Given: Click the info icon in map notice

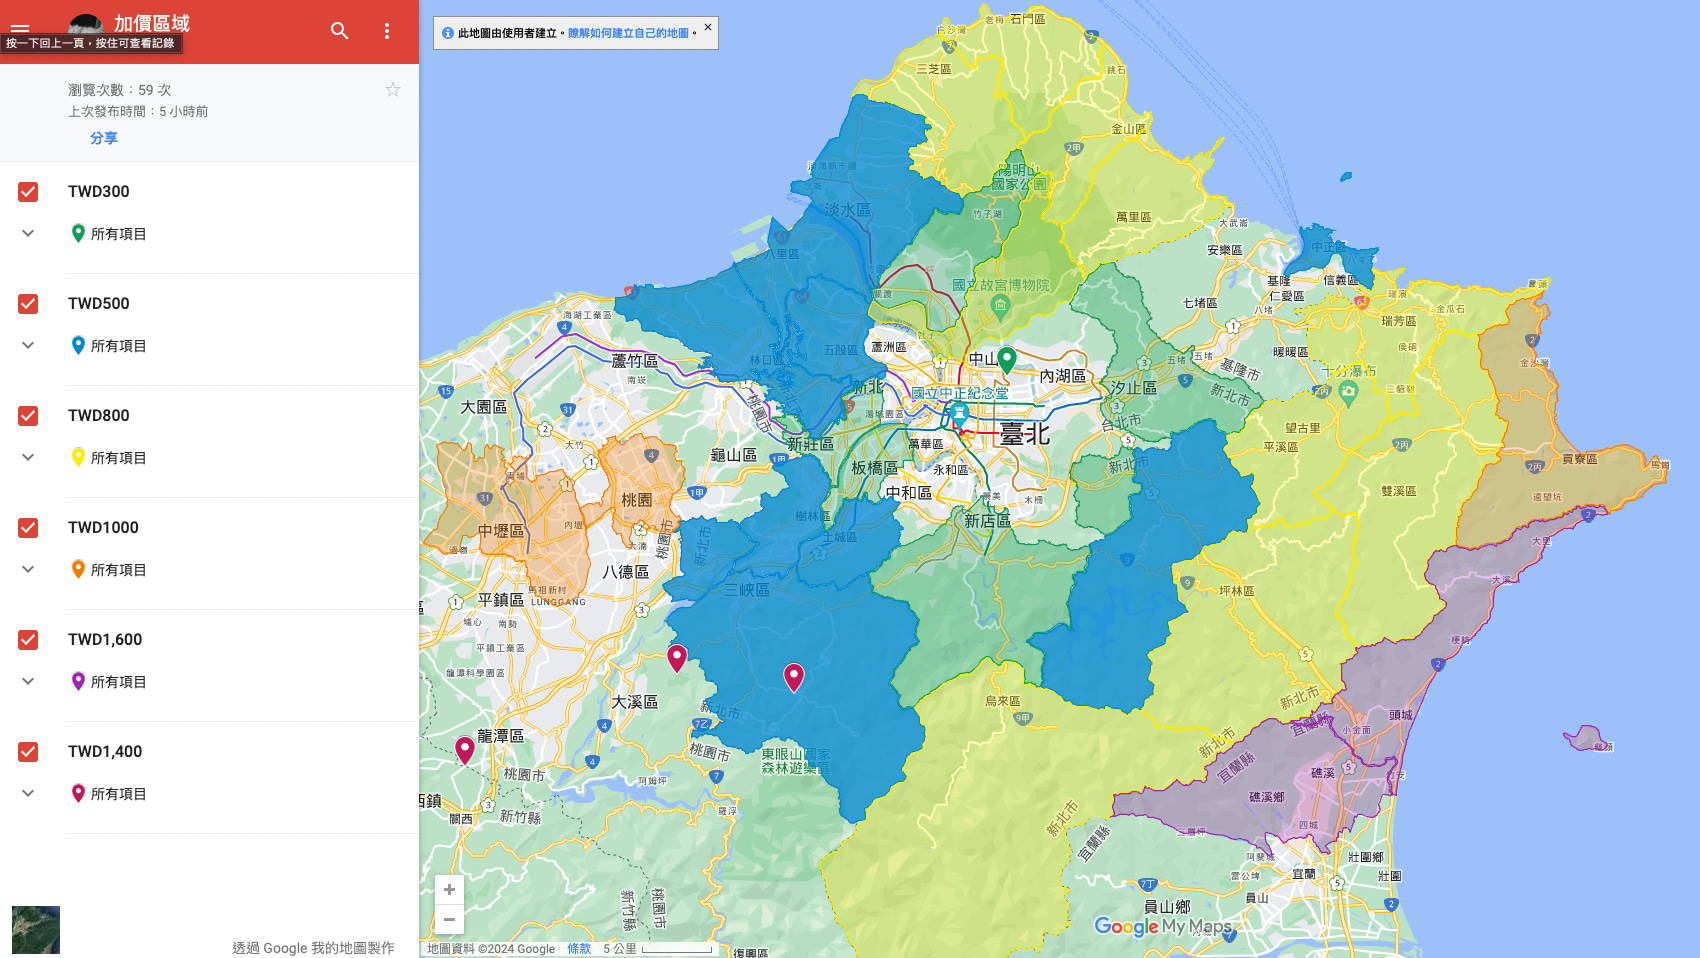Looking at the screenshot, I should tap(448, 33).
